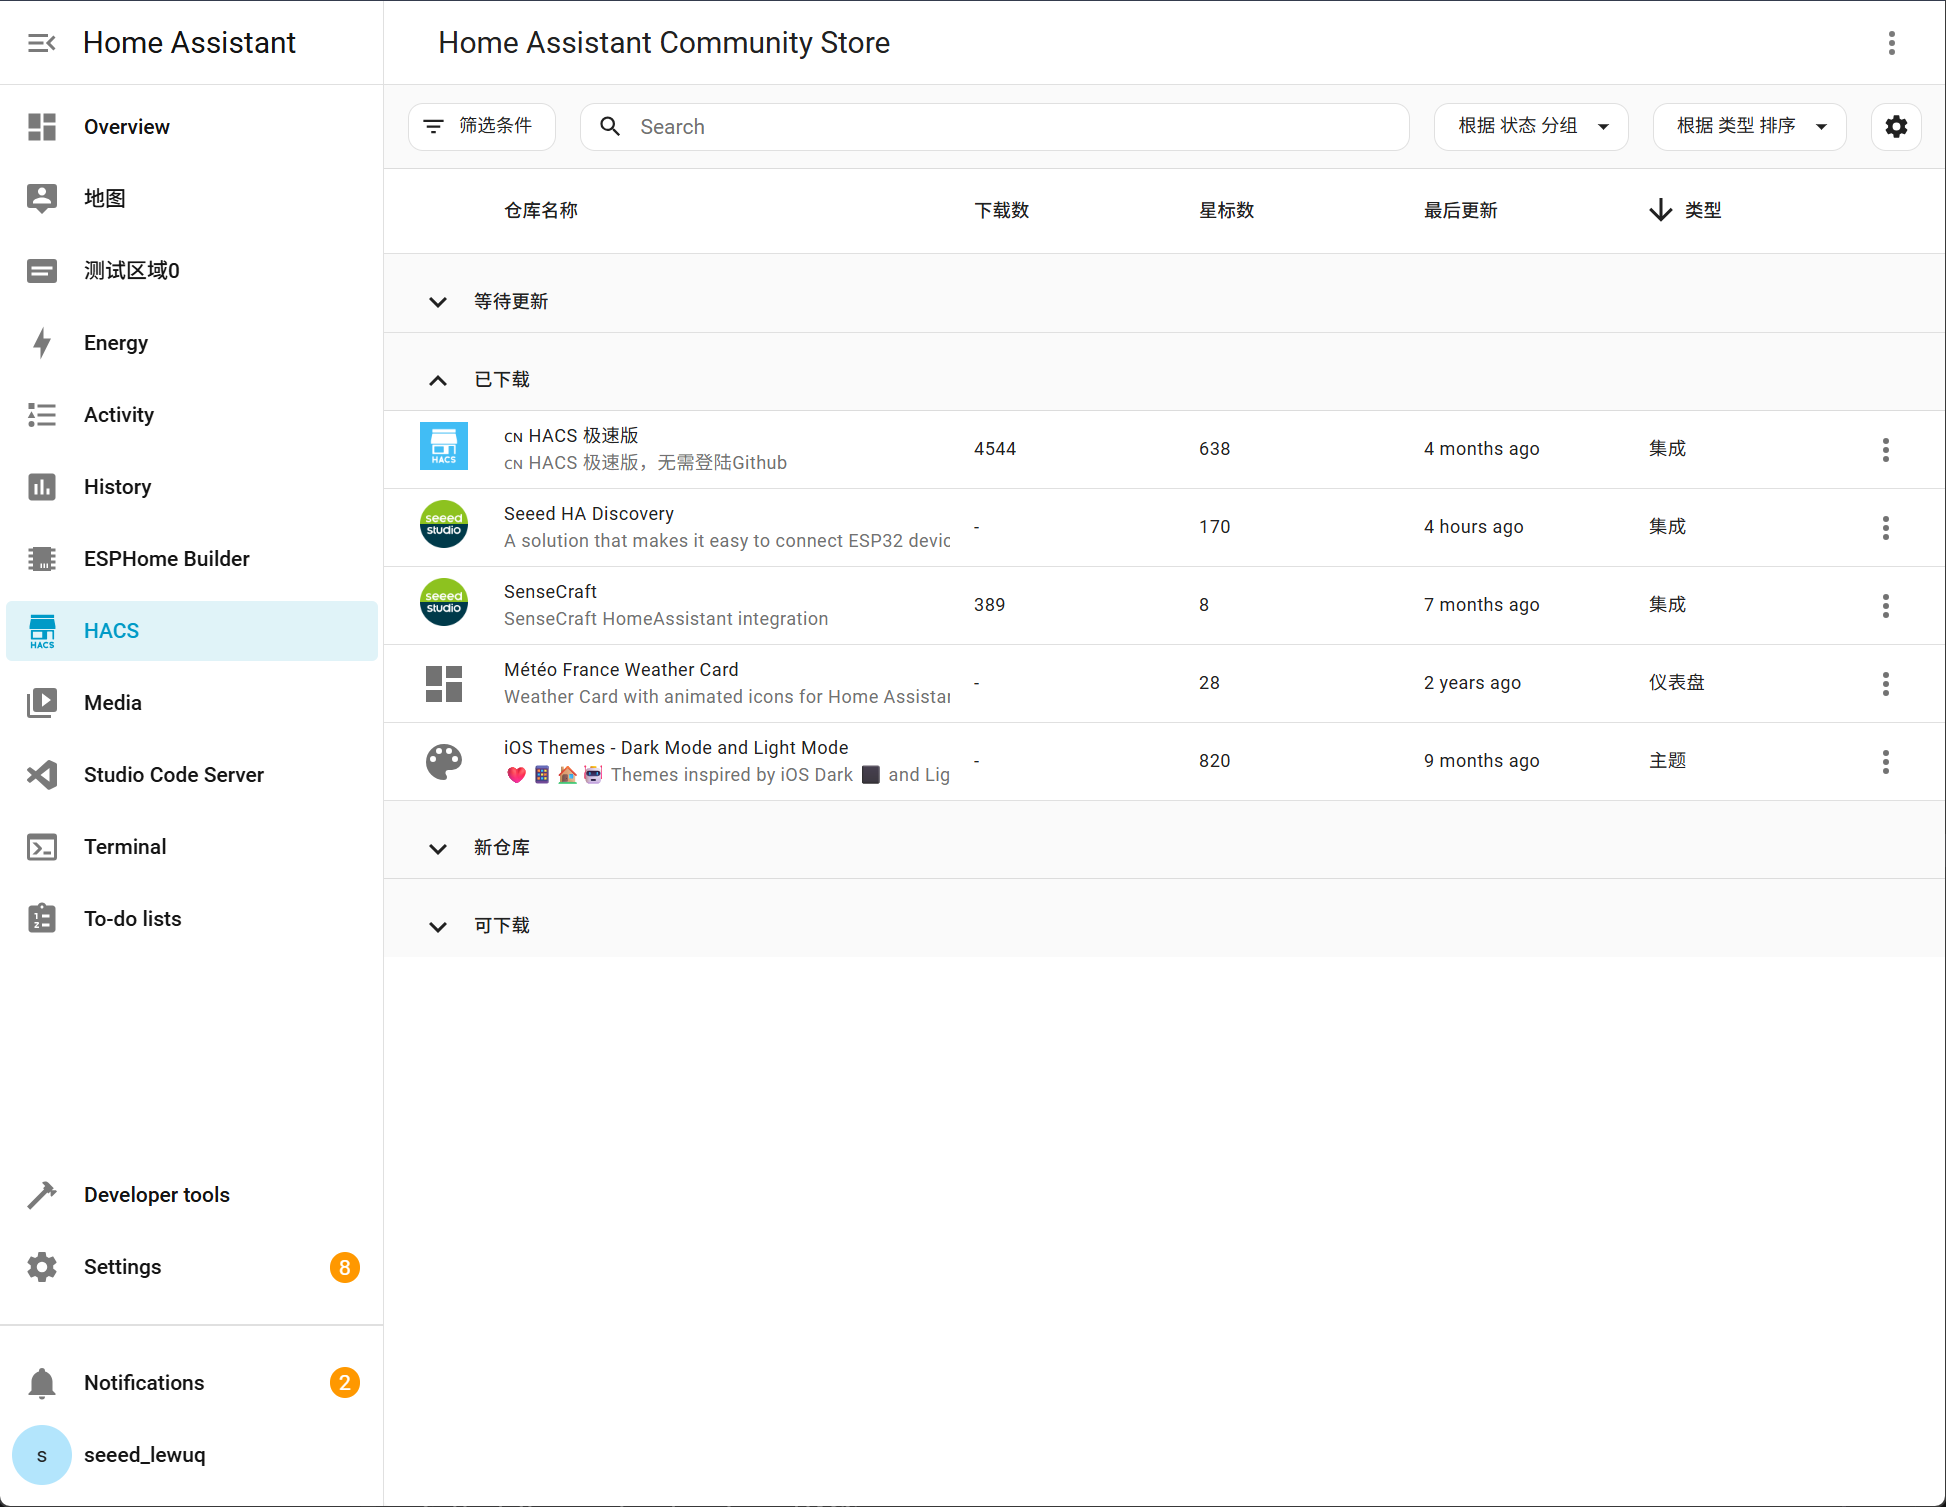Expand the 等待更新 group

click(438, 302)
